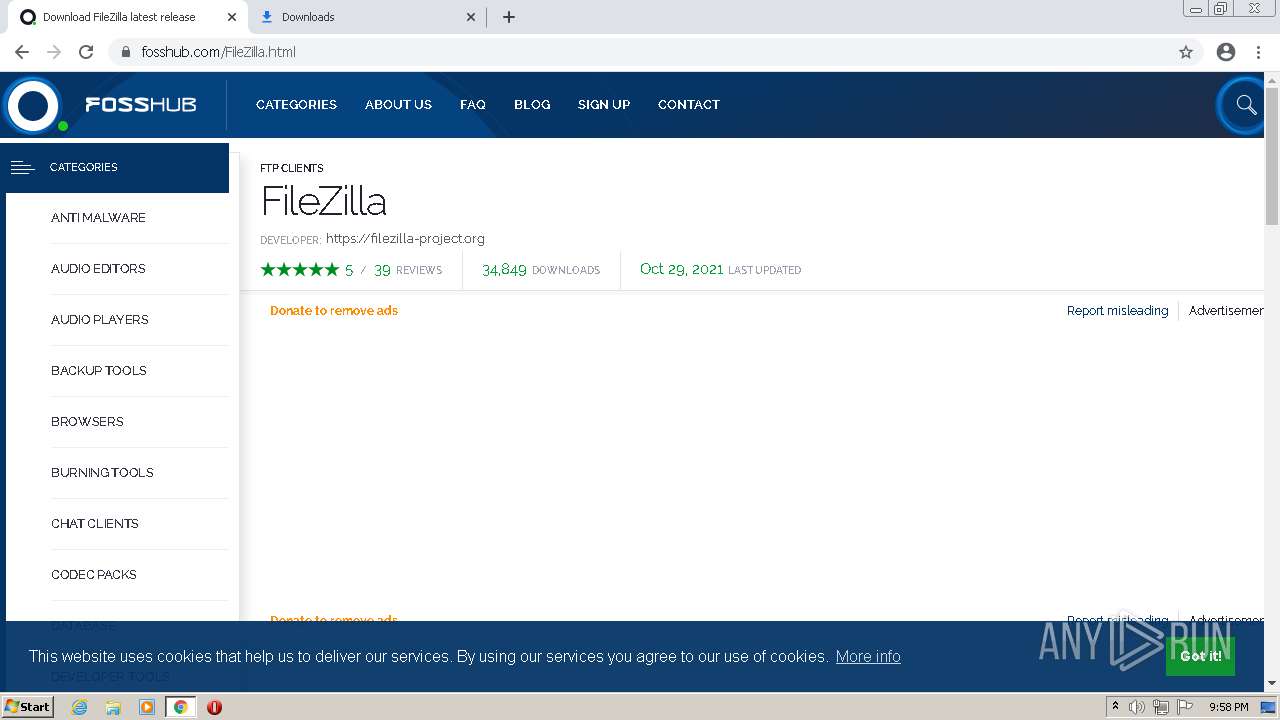Image resolution: width=1280 pixels, height=720 pixels.
Task: Click the page vertical scrollbar thumb
Action: [x=1272, y=156]
